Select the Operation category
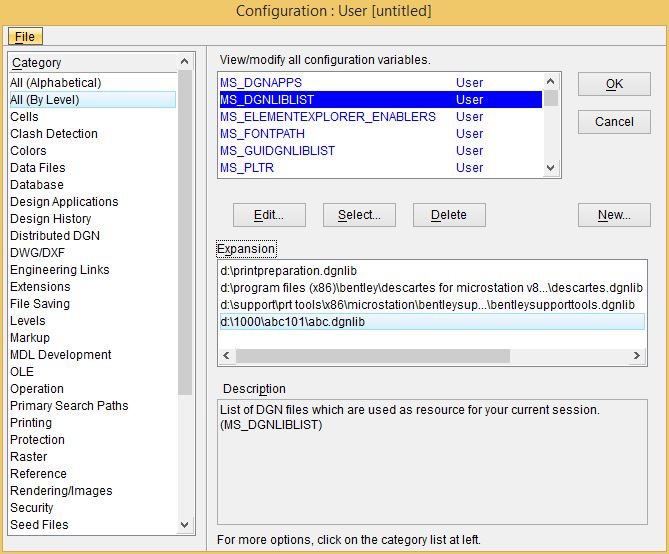The height and width of the screenshot is (554, 669). coord(92,389)
